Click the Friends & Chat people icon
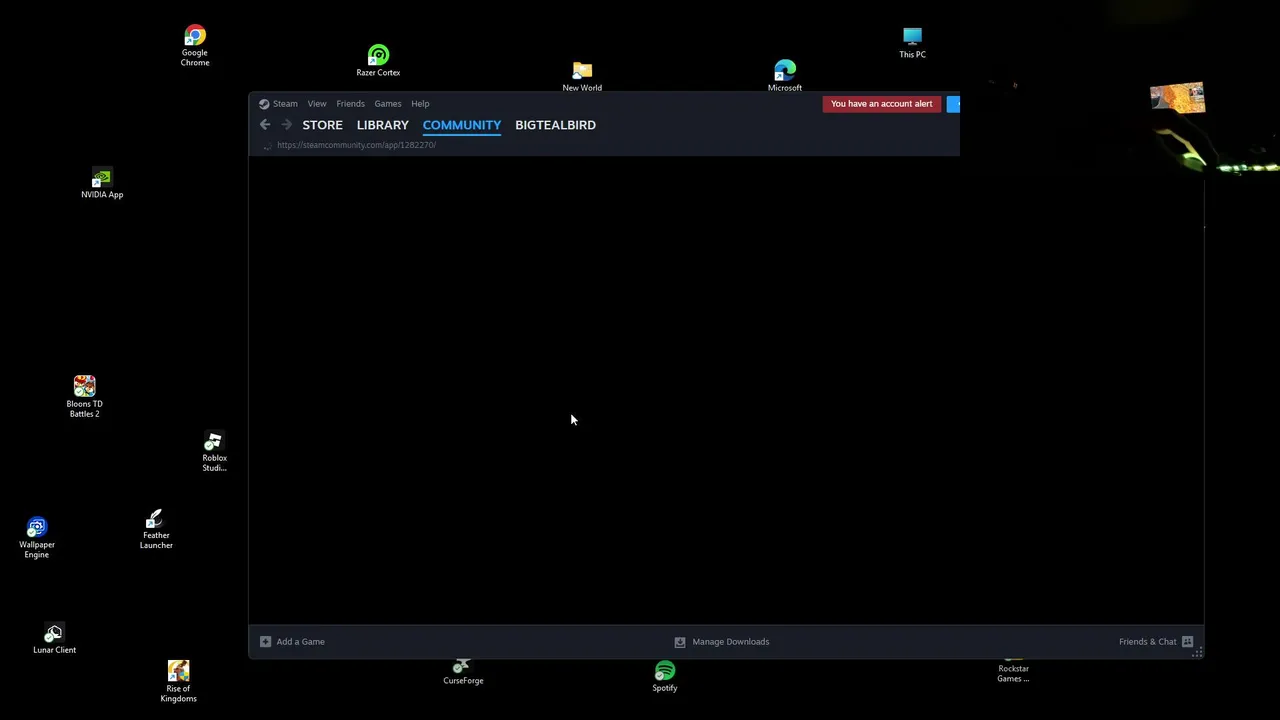The height and width of the screenshot is (720, 1280). pos(1187,642)
